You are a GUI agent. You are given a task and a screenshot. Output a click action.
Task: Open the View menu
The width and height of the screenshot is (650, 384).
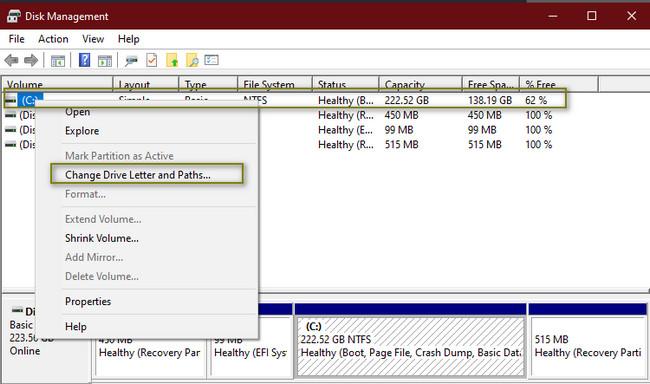point(93,39)
